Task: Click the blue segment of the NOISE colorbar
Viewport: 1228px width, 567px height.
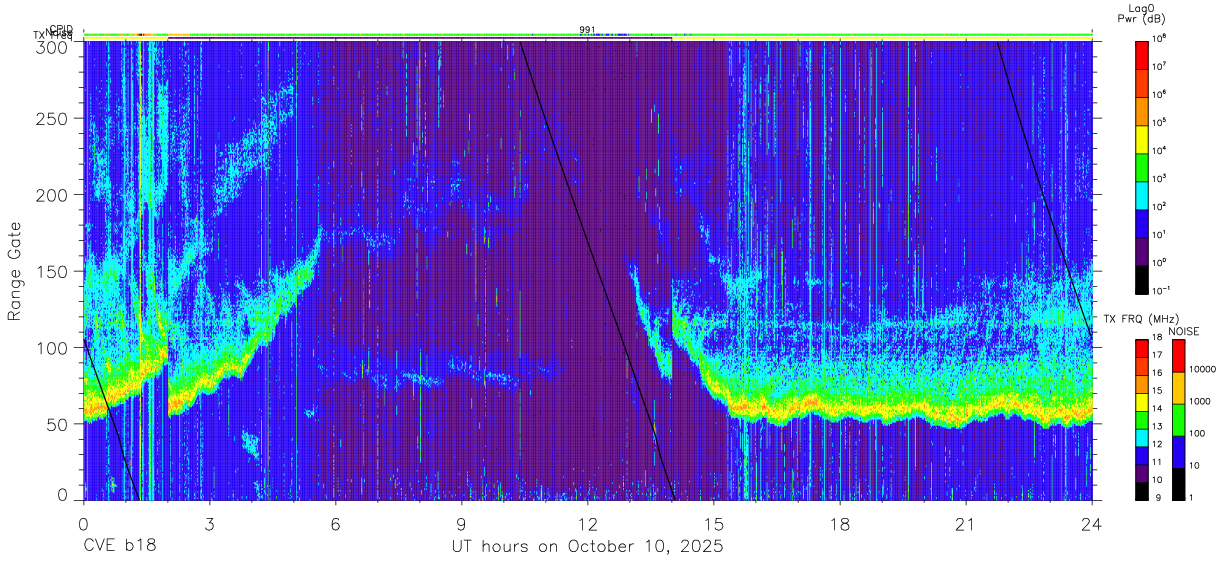Action: 1179,450
